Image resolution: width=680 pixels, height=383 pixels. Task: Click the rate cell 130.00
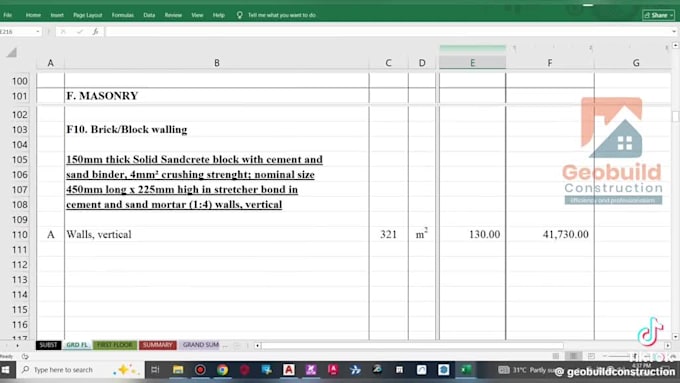(x=472, y=235)
